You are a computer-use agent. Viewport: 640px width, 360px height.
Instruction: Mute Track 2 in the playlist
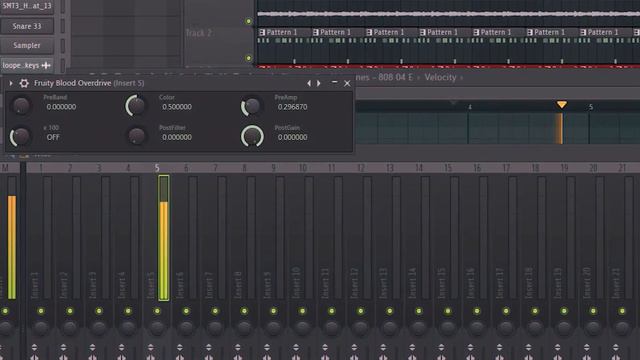click(x=248, y=58)
